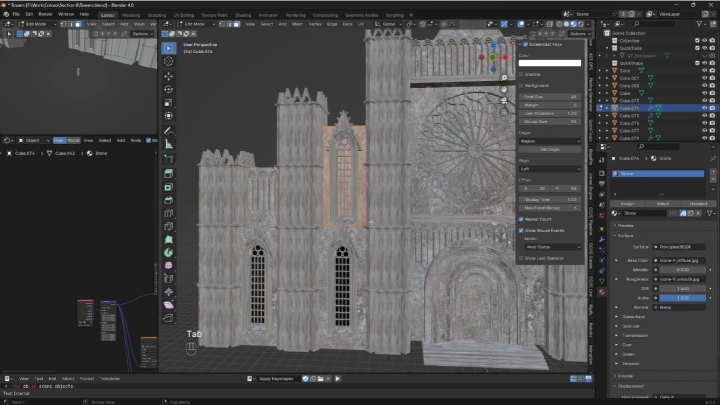Toggle the Repeat Count checkbox
Screen dimensions: 720x405
[521, 219]
